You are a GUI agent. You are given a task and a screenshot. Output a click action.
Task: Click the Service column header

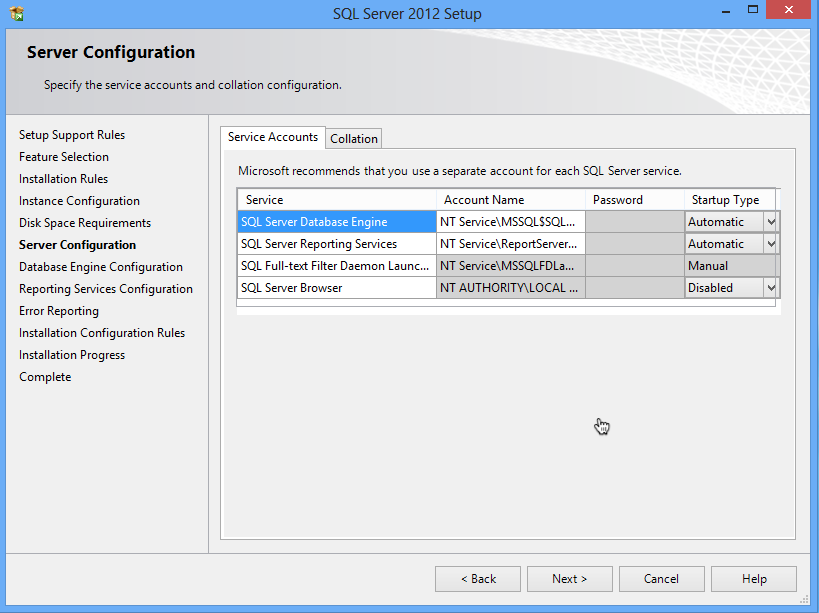pyautogui.click(x=336, y=200)
